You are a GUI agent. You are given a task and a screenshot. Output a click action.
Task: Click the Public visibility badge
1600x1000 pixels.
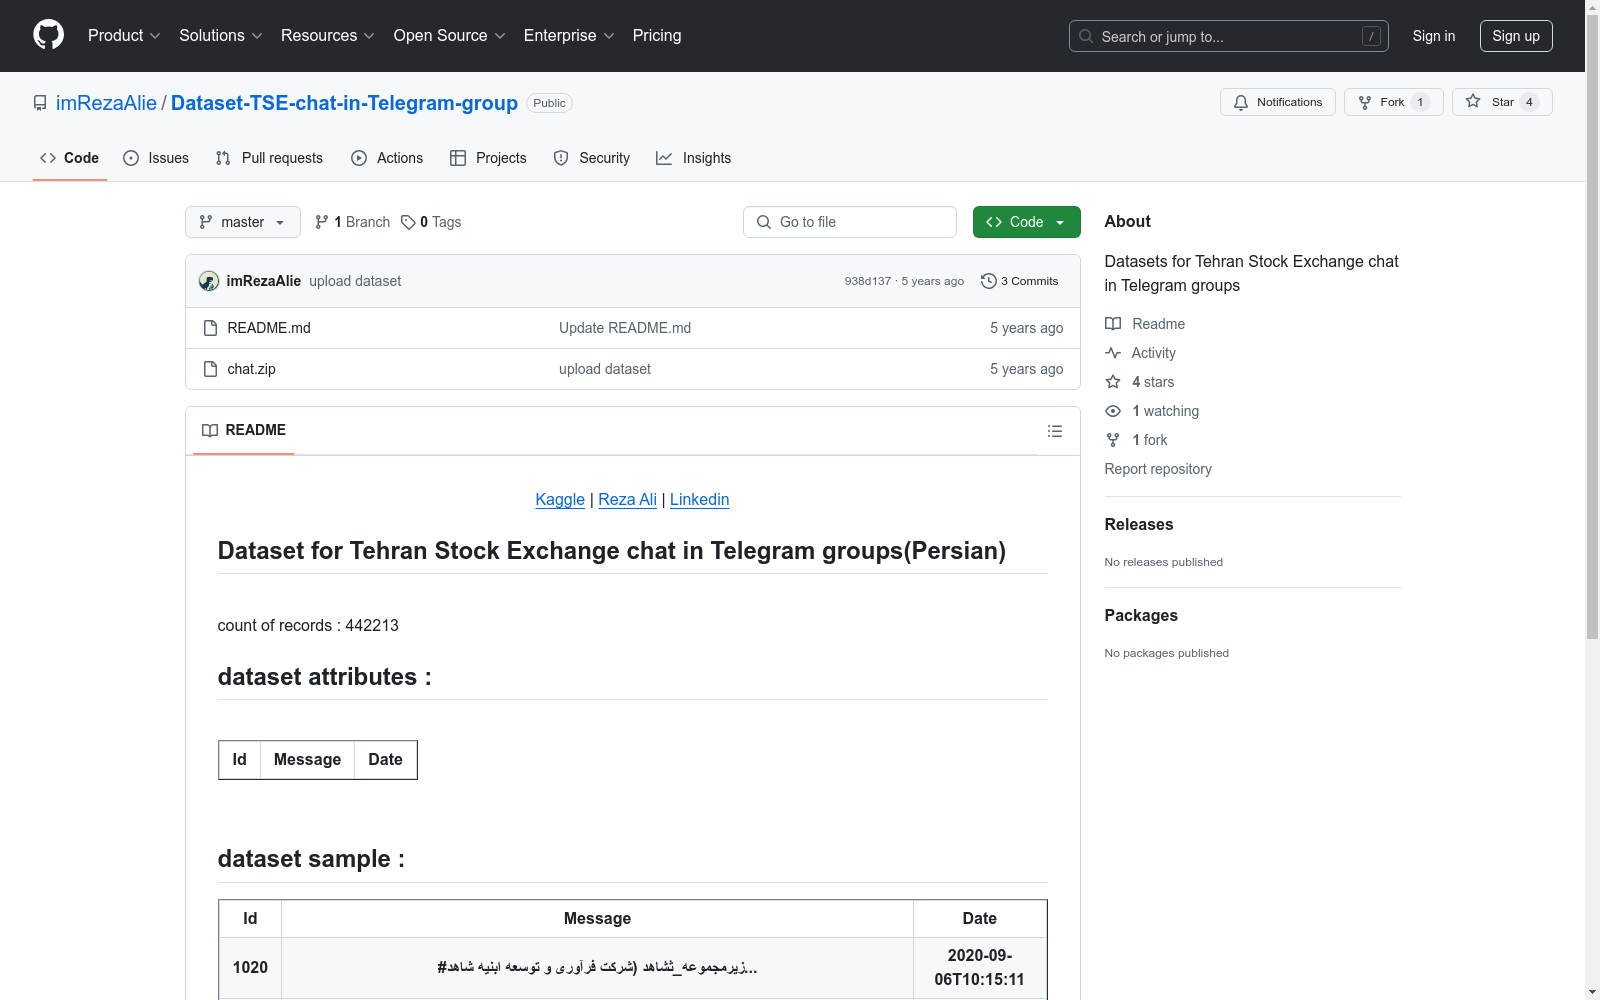coord(549,103)
